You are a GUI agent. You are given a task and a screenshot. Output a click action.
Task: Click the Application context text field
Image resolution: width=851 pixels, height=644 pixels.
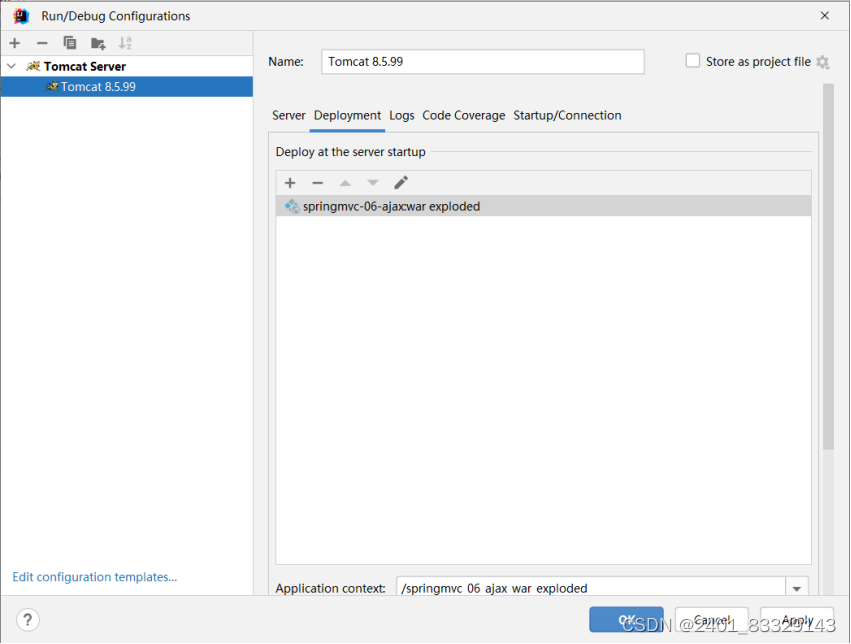pos(590,588)
